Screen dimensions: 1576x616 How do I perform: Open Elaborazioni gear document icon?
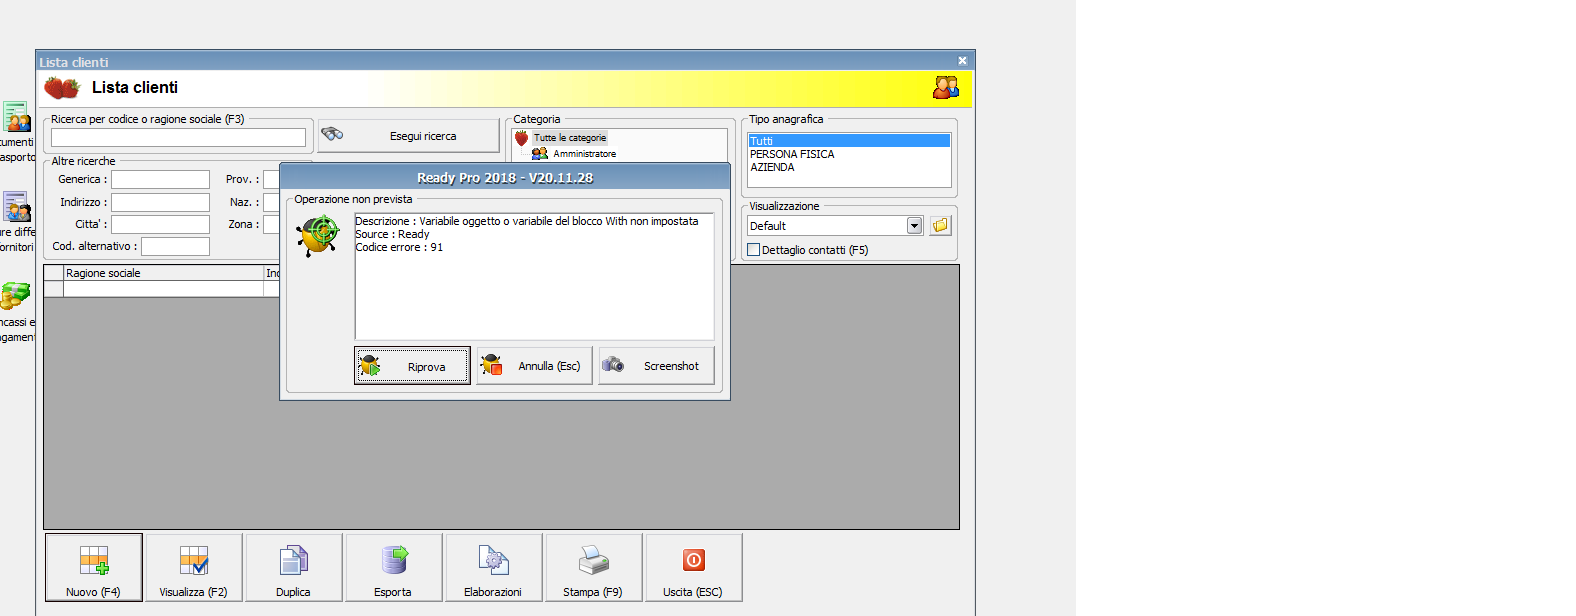point(494,560)
